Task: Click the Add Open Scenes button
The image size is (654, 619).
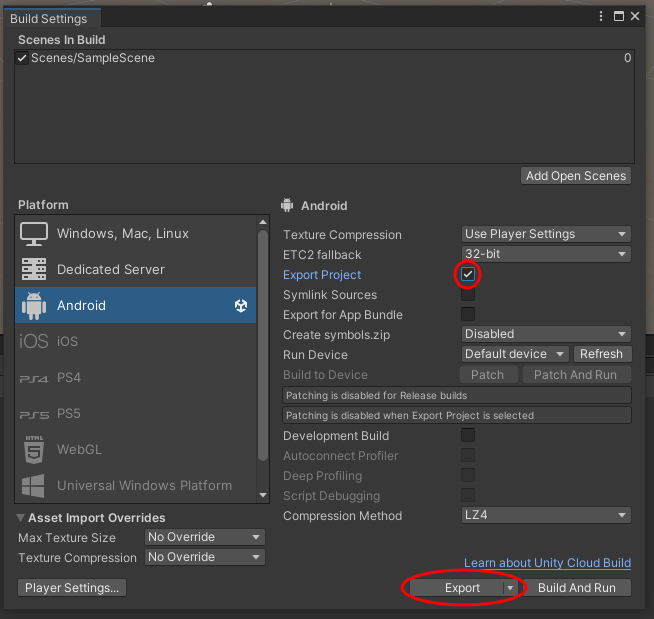Action: point(576,176)
